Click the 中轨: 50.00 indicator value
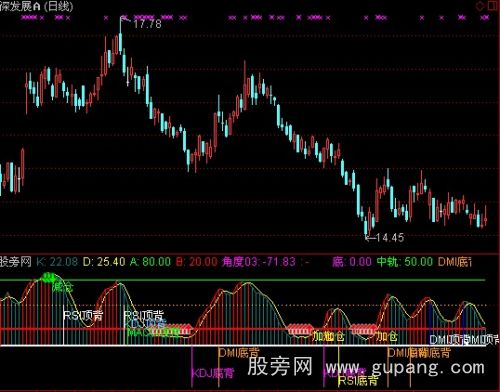 (x=405, y=262)
